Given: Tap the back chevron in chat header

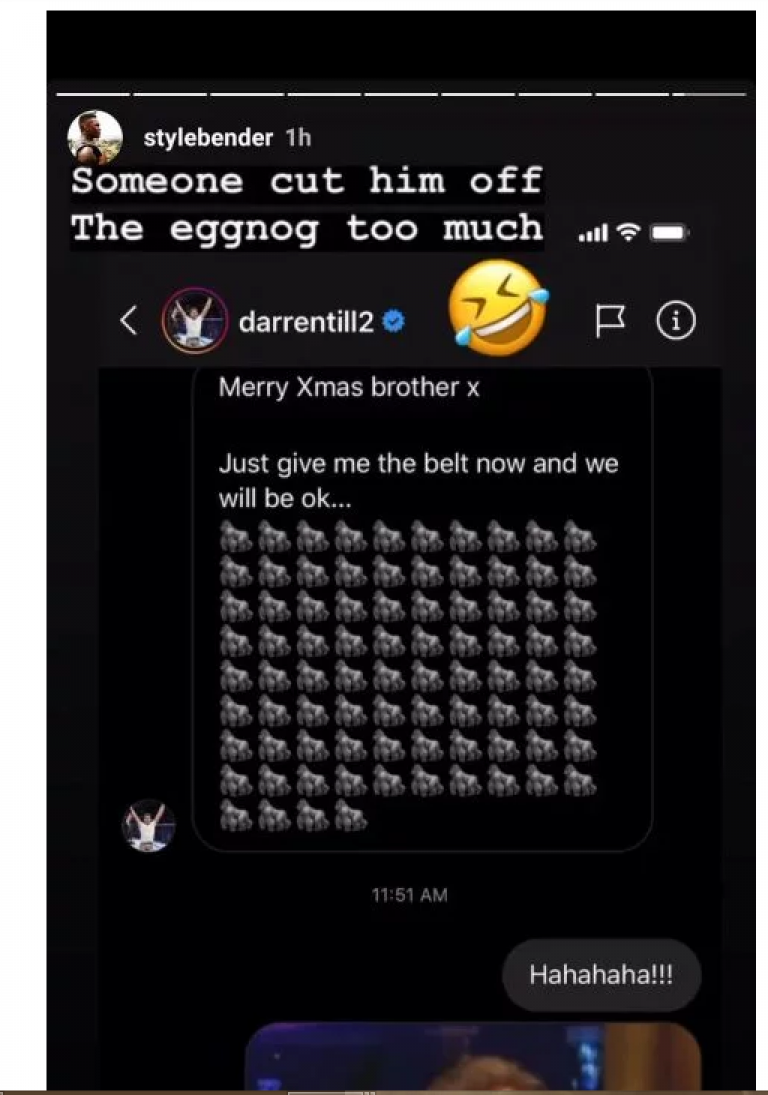Looking at the screenshot, I should [x=128, y=321].
